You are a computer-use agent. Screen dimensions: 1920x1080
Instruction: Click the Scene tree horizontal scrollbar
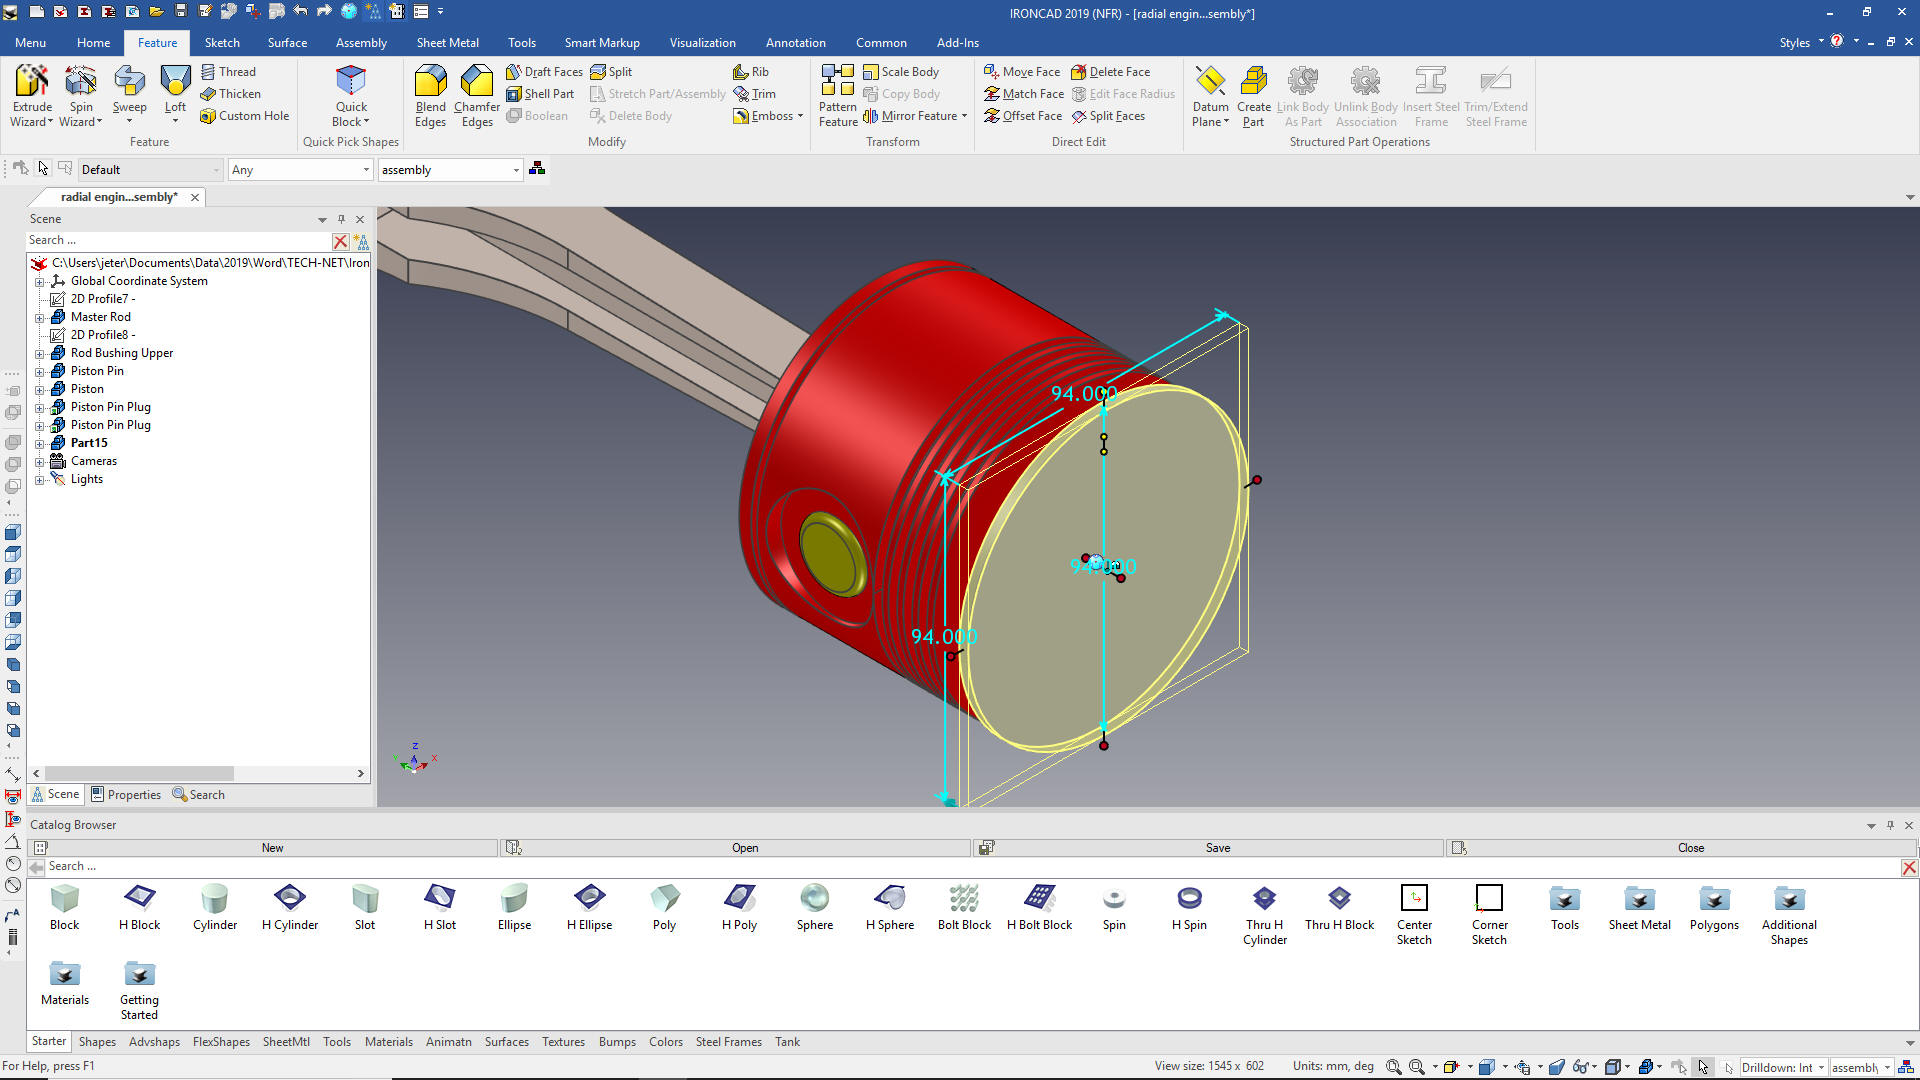140,773
